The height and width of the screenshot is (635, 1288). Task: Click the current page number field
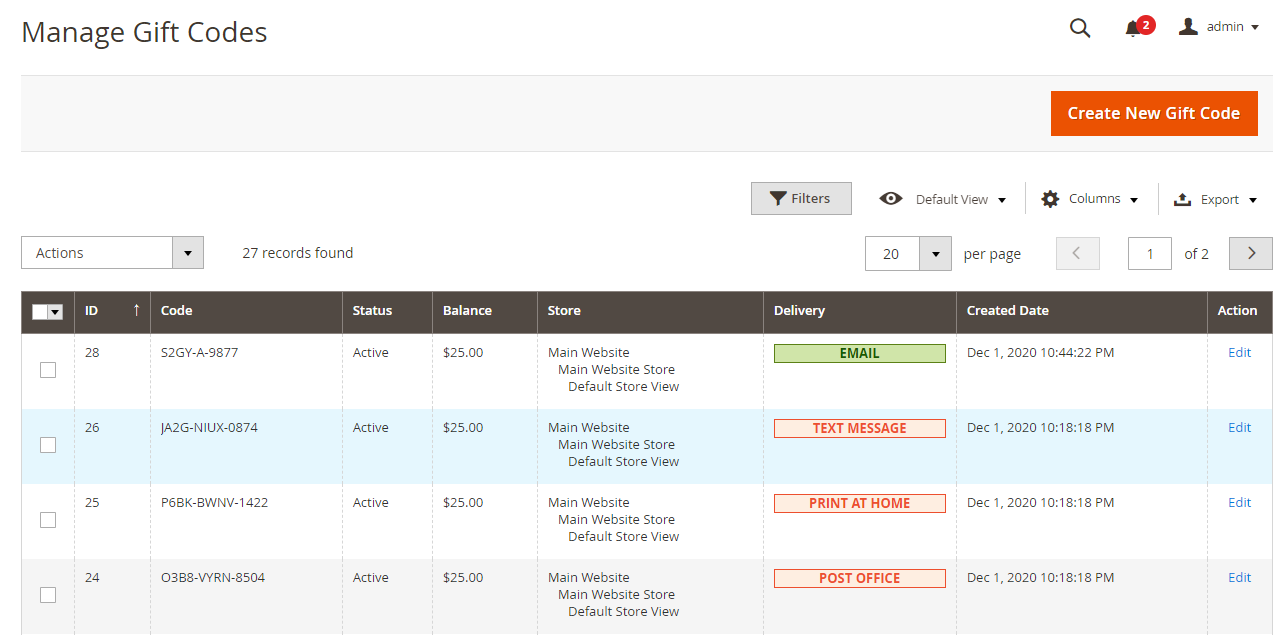(1149, 254)
